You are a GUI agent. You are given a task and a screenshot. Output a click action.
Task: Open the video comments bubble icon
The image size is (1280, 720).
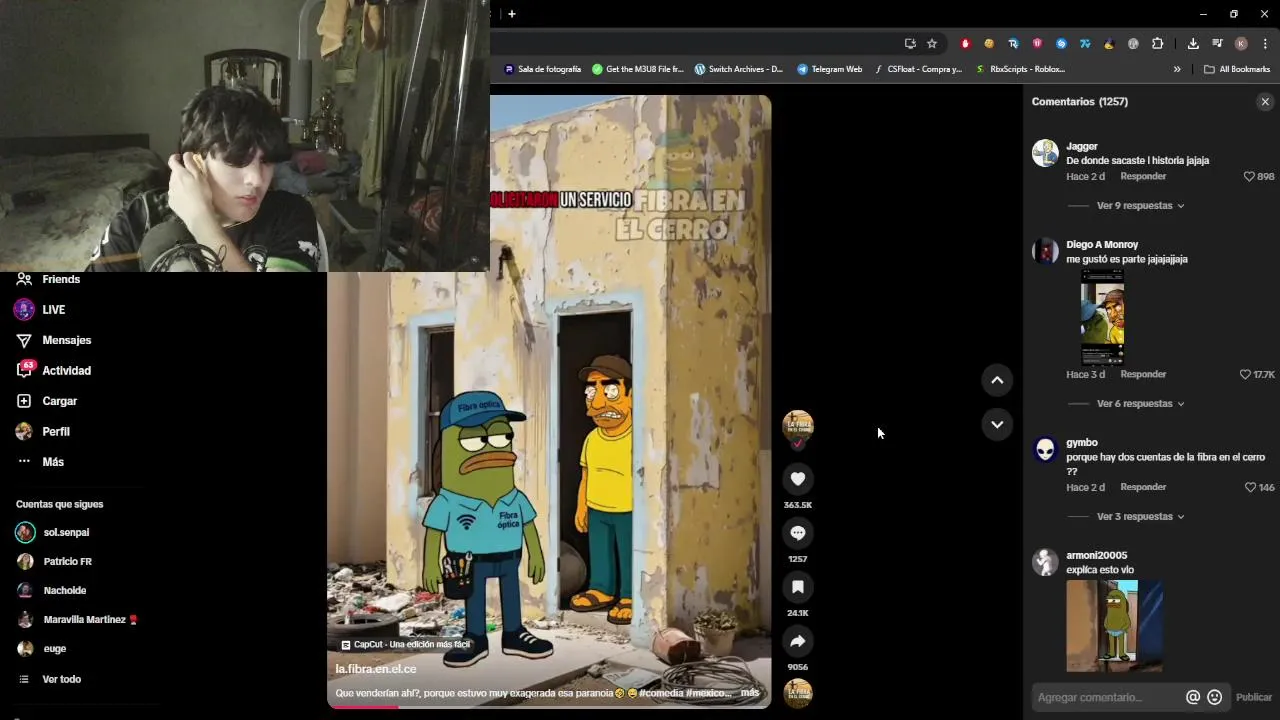798,533
